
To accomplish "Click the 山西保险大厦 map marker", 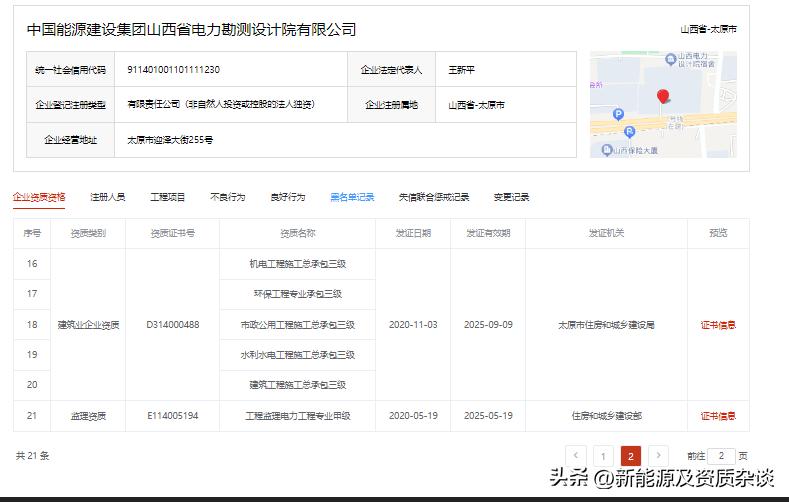I will [607, 149].
